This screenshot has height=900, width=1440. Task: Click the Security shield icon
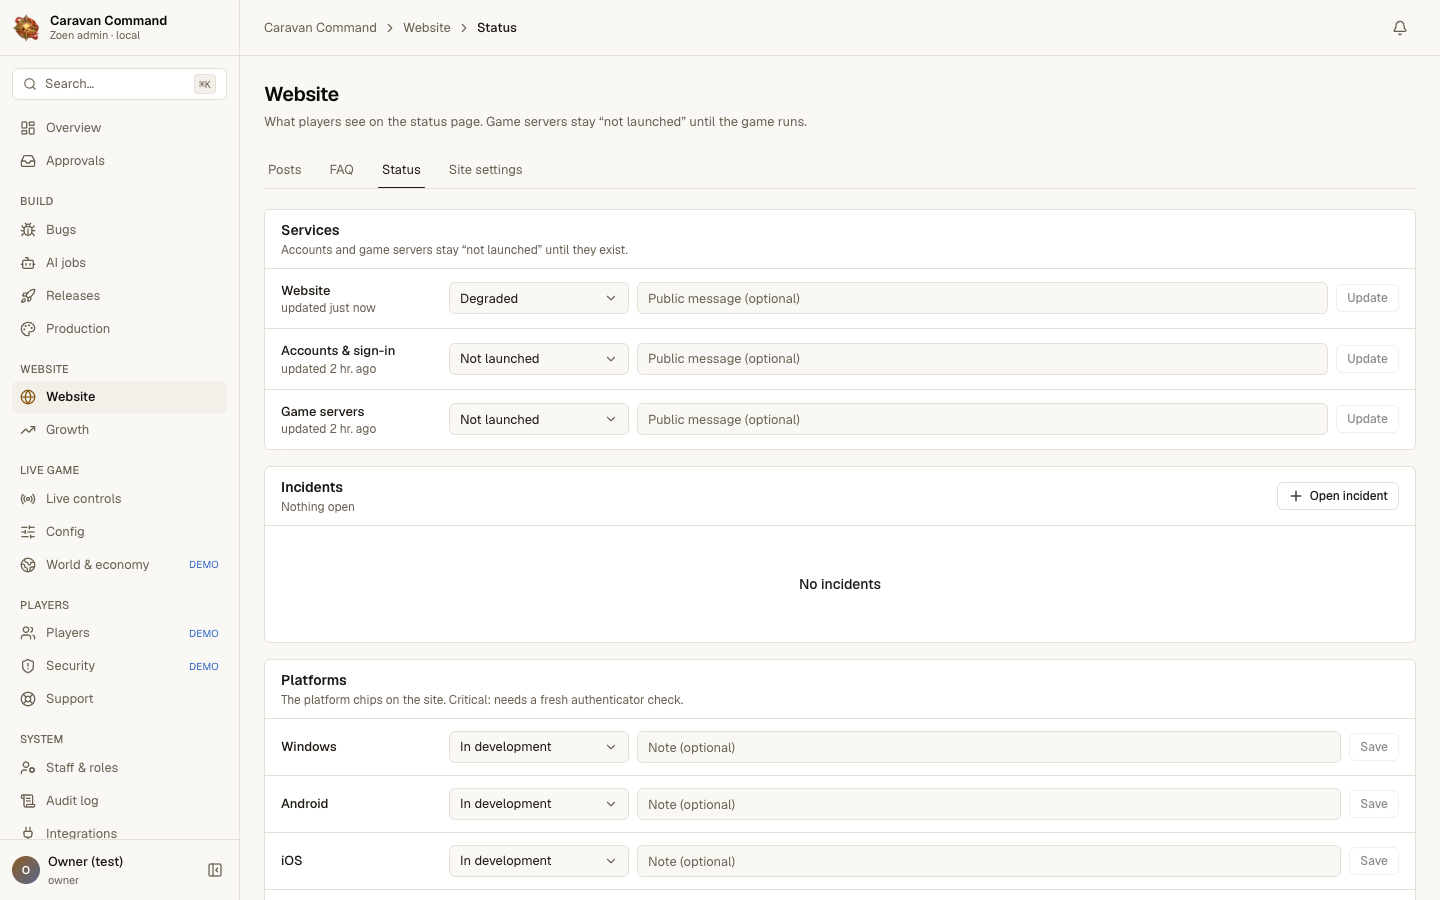pos(28,666)
